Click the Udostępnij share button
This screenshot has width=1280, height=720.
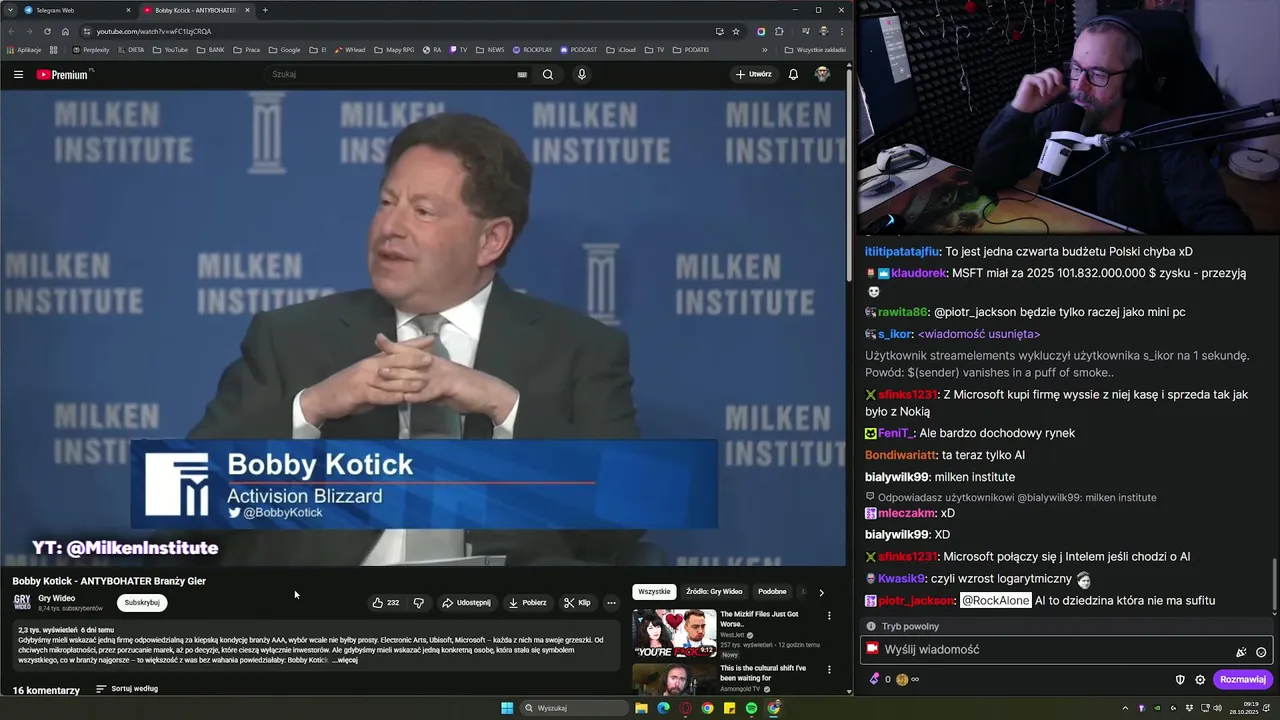pyautogui.click(x=467, y=603)
